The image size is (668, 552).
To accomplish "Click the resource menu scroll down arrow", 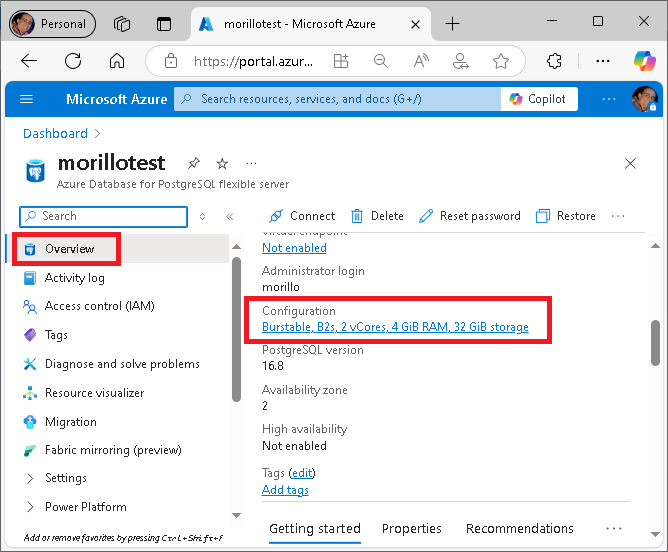I will (236, 515).
